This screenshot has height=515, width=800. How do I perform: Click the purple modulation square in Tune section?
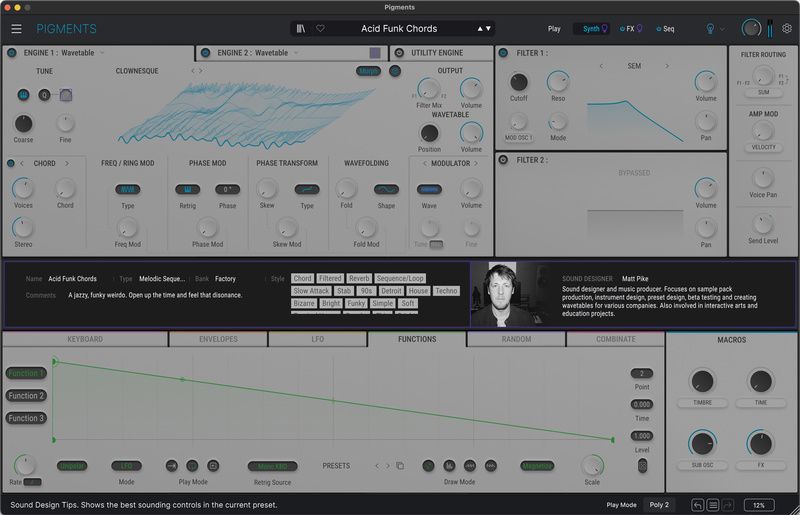pos(66,95)
